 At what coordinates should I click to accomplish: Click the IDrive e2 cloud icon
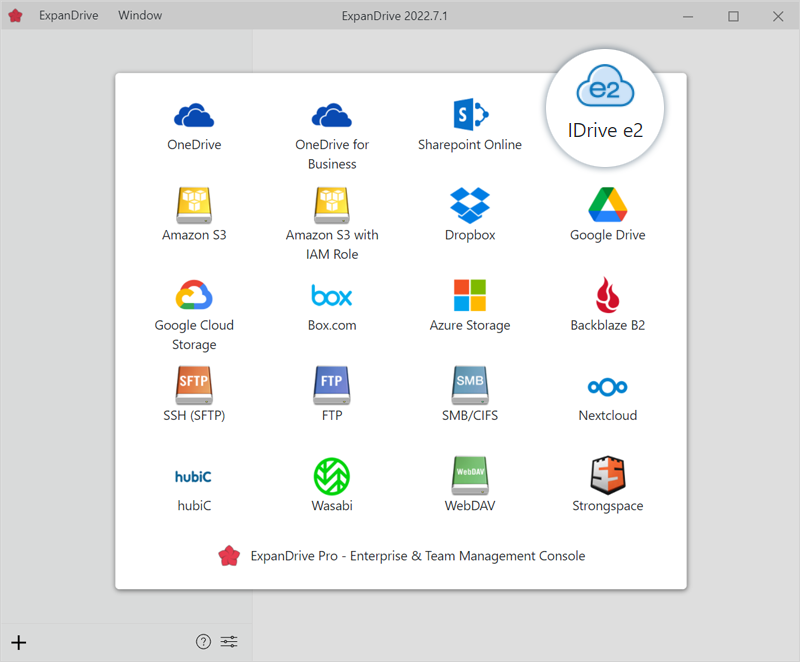point(605,86)
